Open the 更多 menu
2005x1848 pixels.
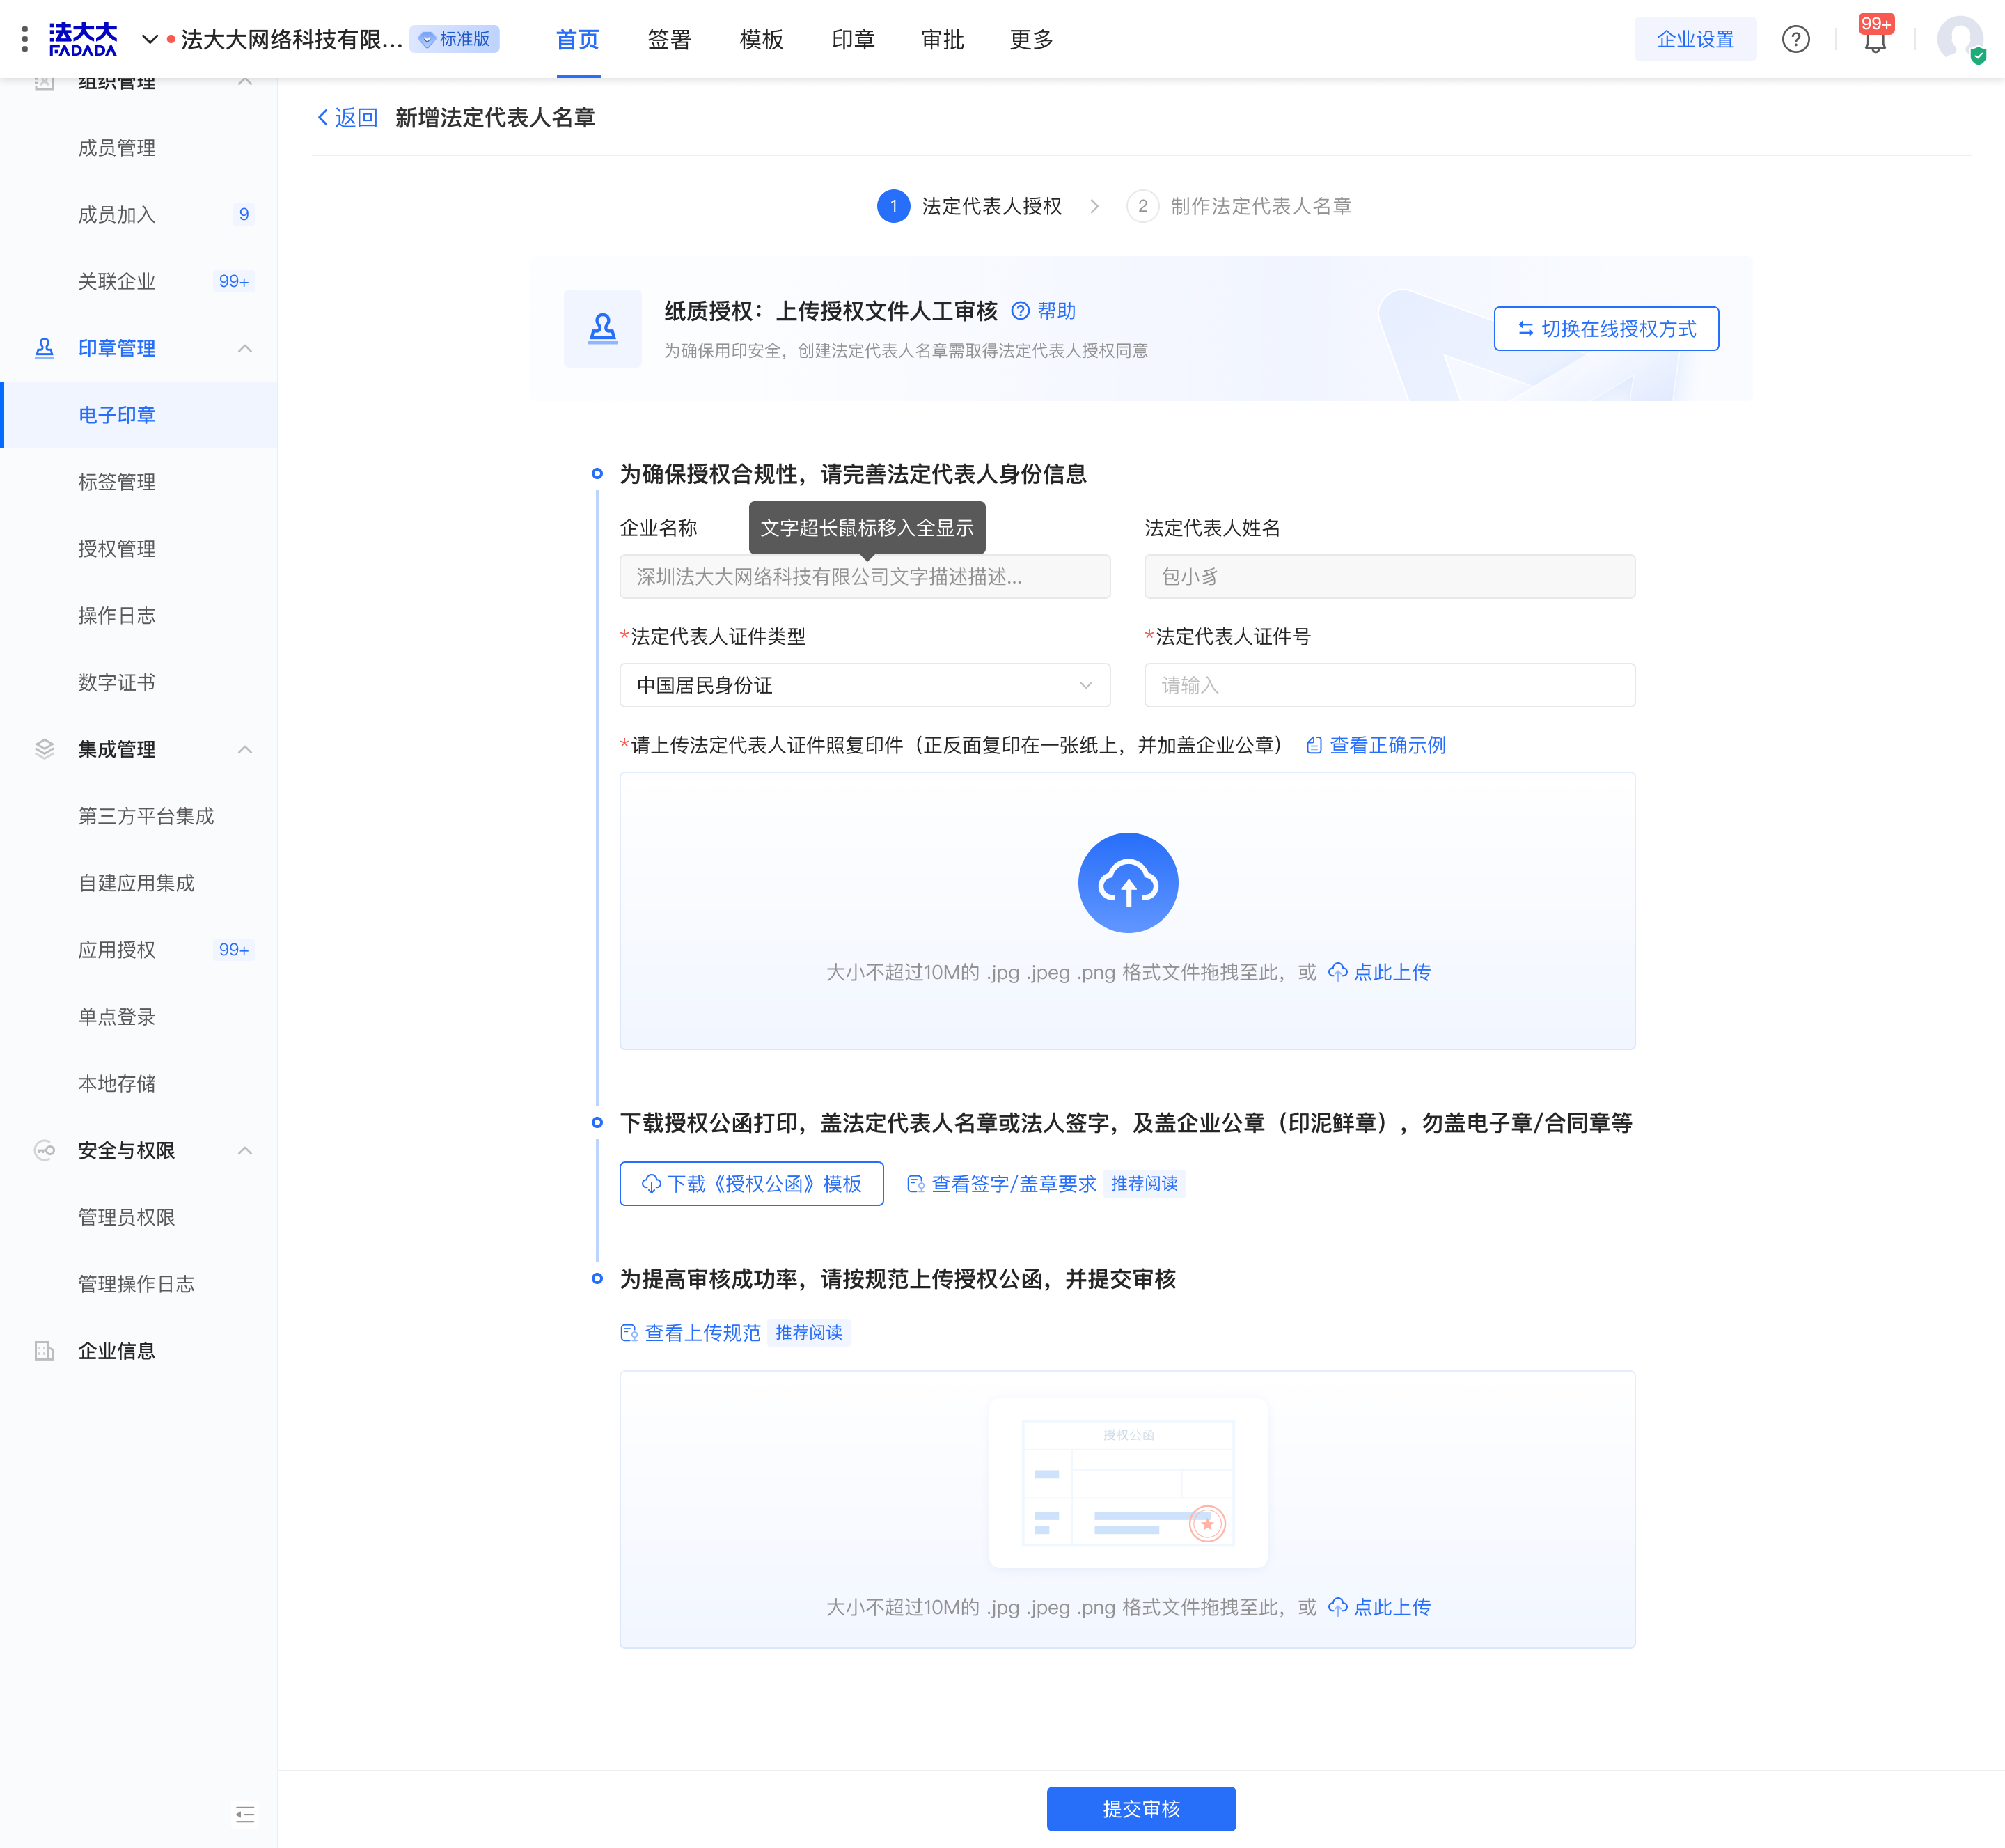[x=1031, y=39]
